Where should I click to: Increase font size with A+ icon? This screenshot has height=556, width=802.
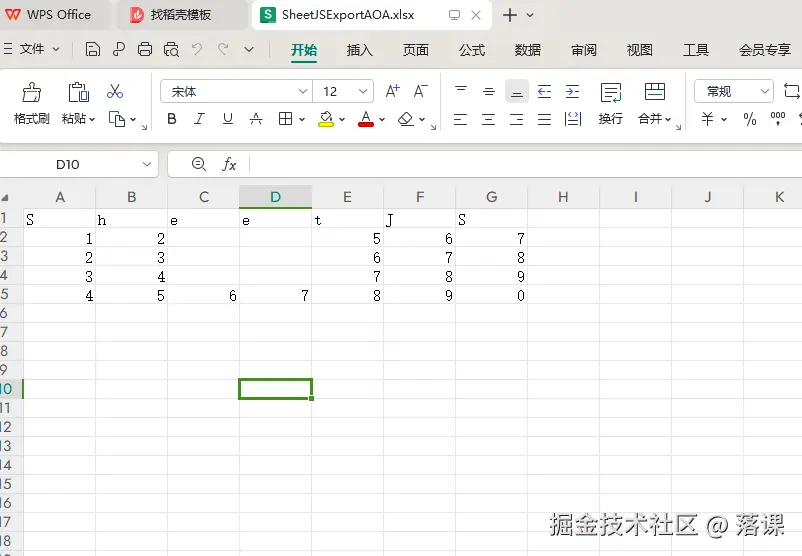coord(392,92)
